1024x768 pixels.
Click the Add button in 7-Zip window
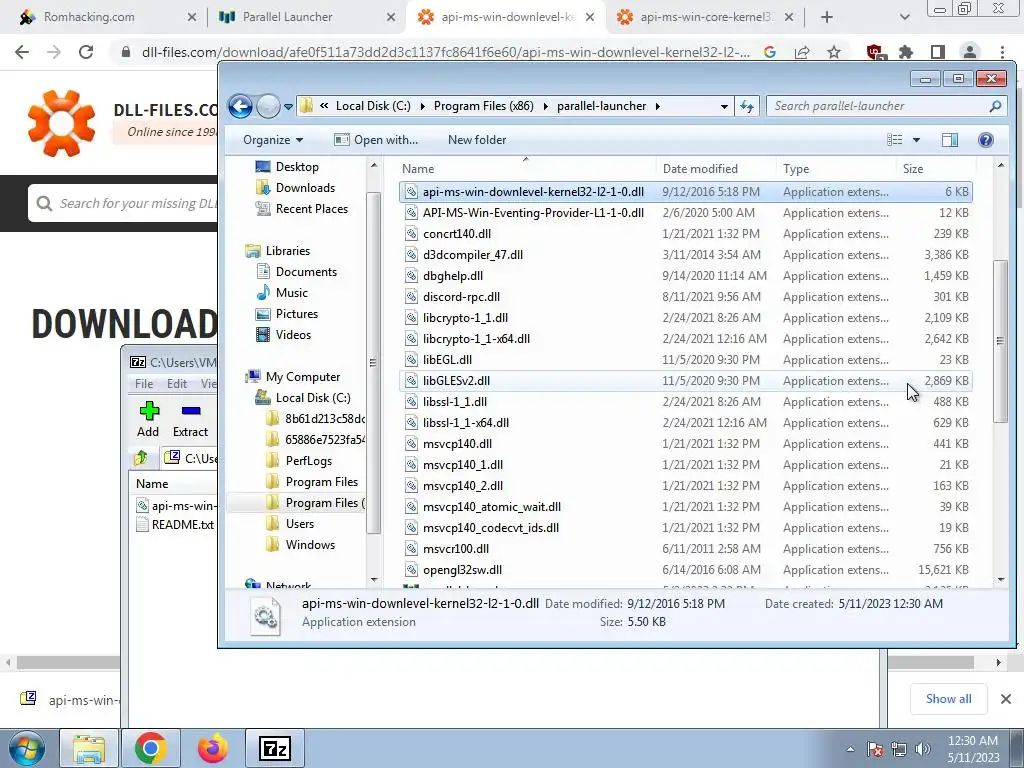click(148, 419)
